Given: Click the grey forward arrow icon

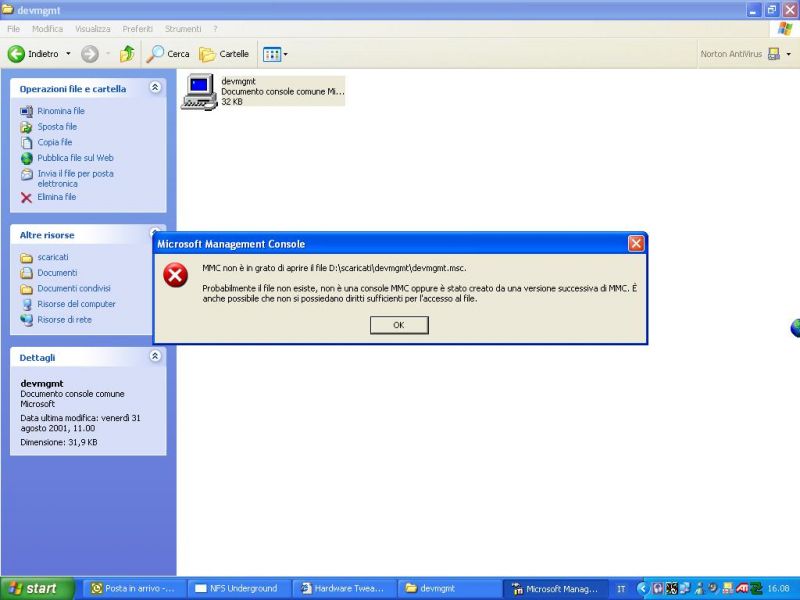Looking at the screenshot, I should [x=90, y=54].
